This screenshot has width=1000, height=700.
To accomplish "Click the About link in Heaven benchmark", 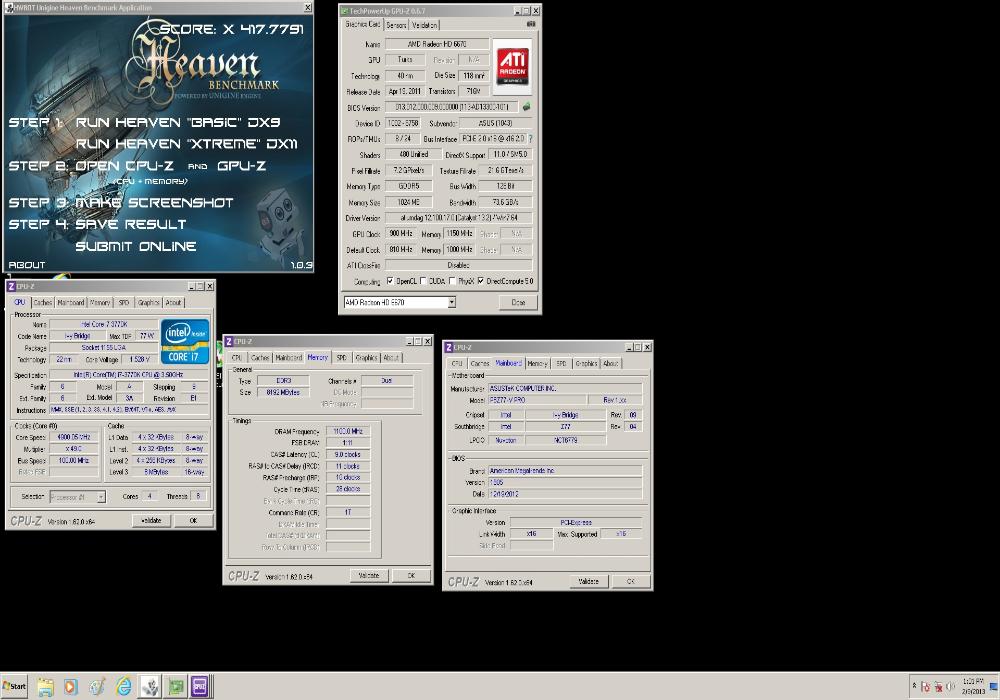I will click(27, 265).
